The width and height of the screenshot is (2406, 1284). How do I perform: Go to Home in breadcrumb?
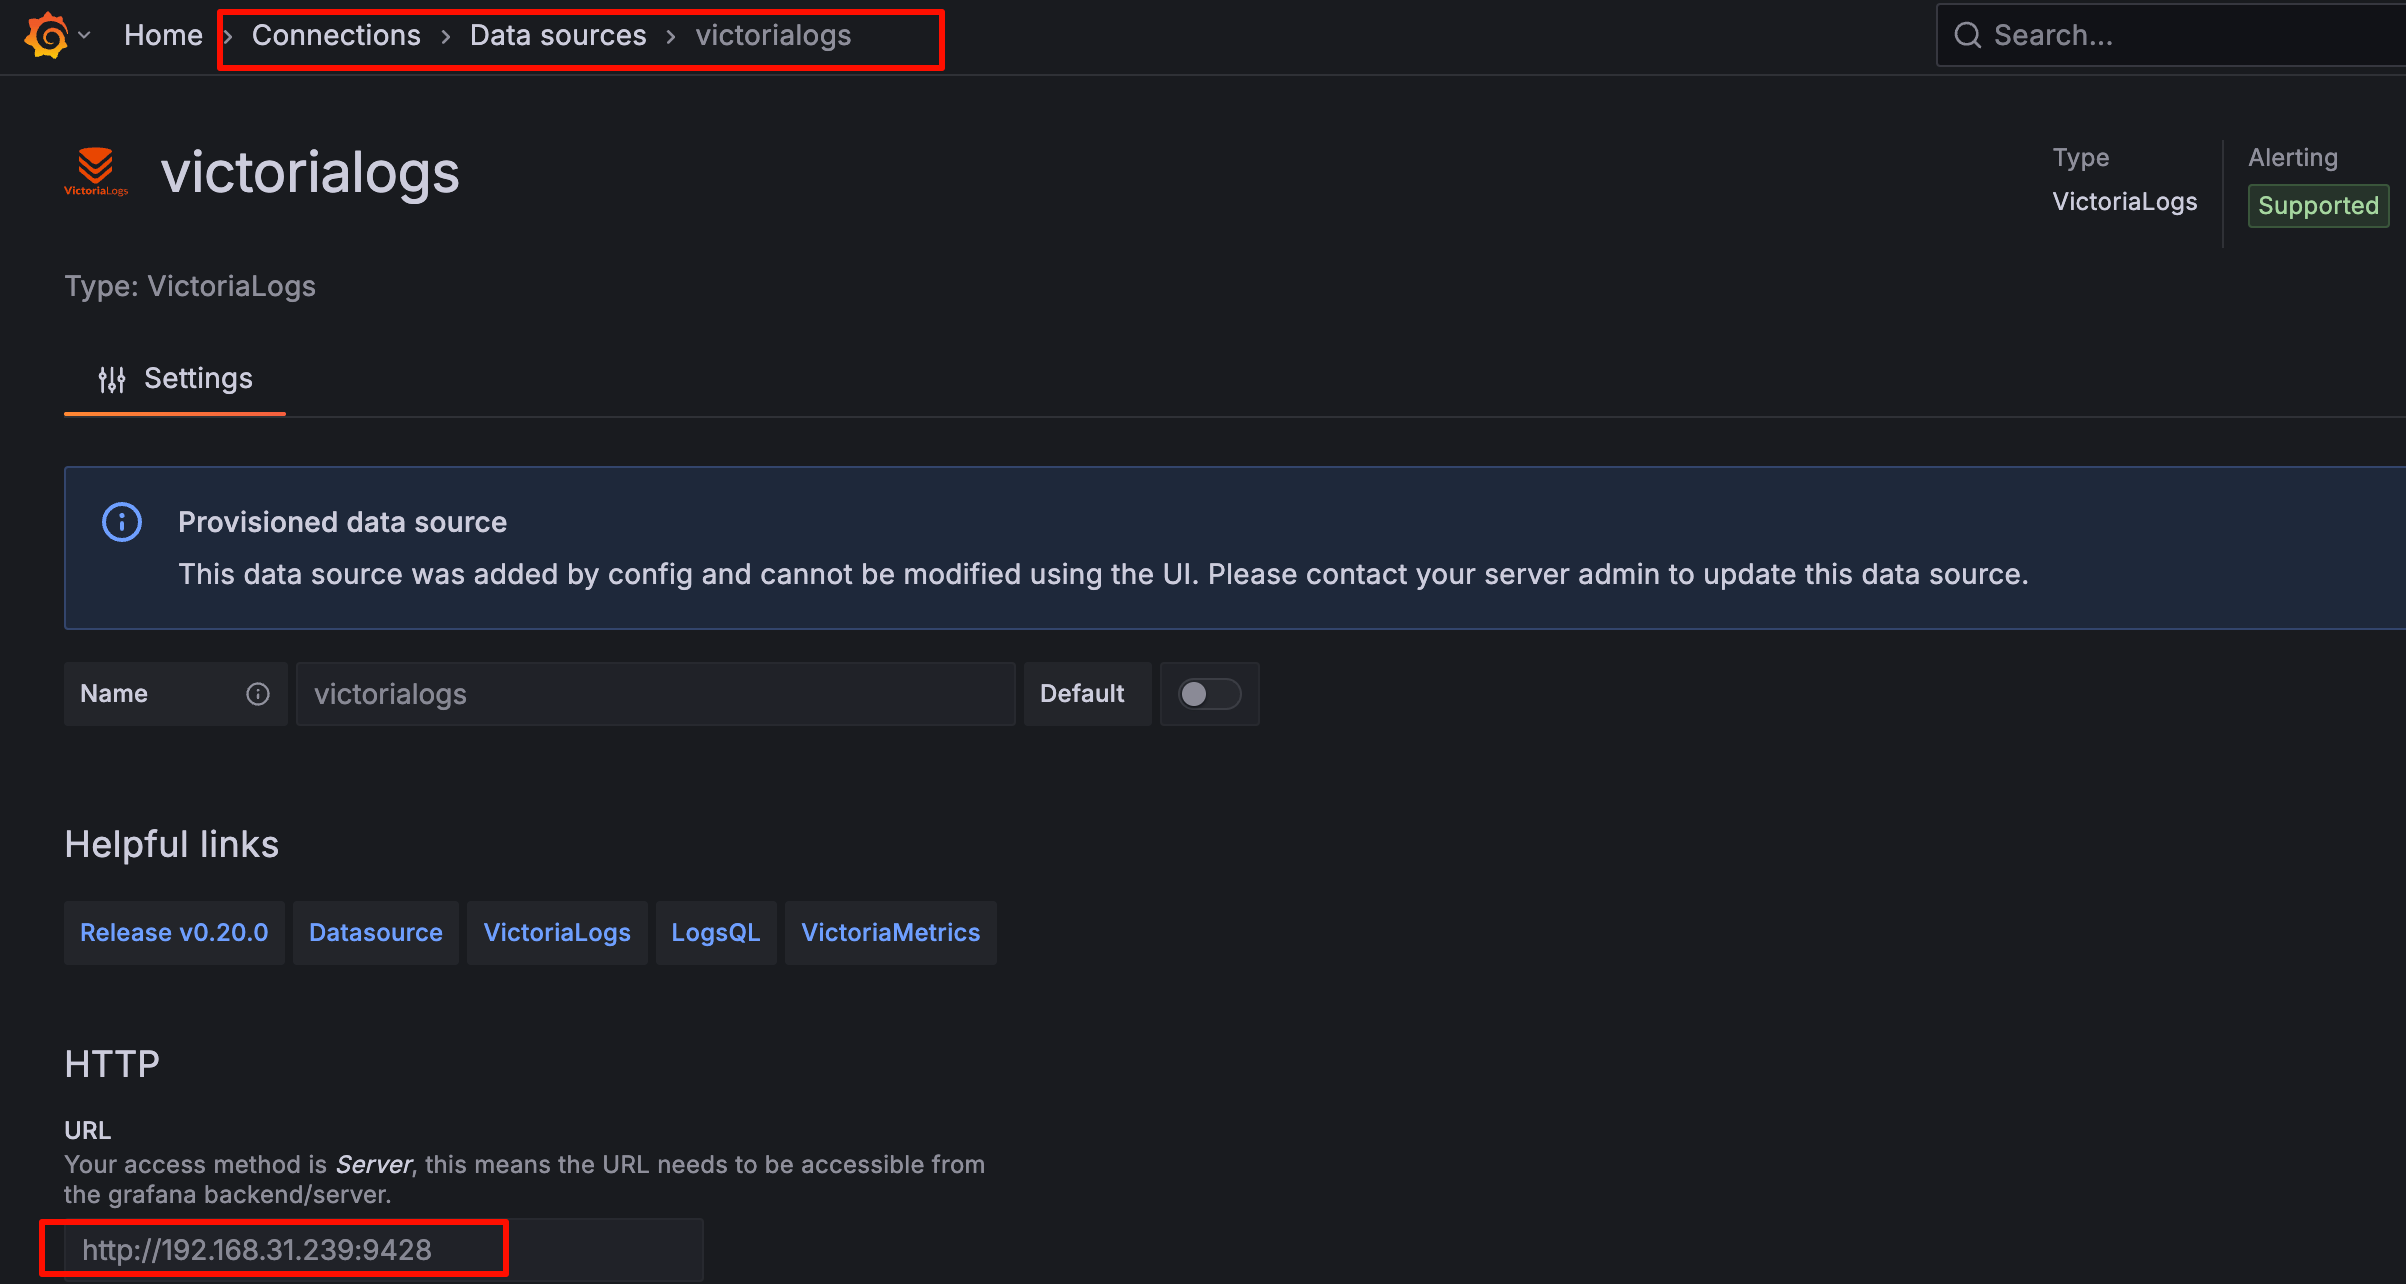(163, 35)
